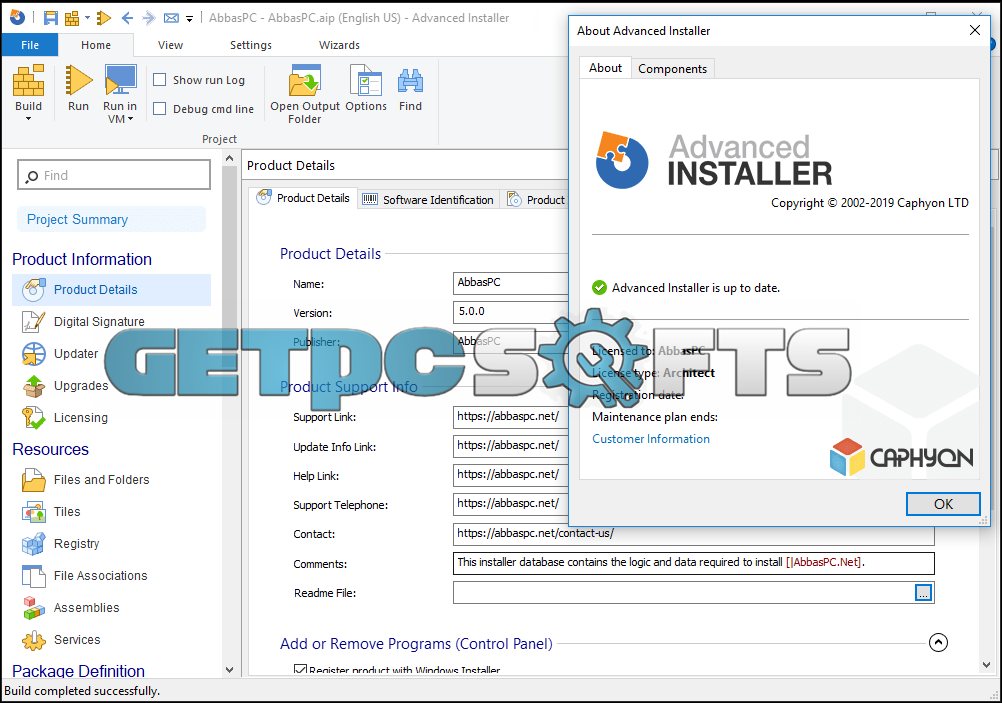
Task: Open the File menu
Action: pos(30,45)
